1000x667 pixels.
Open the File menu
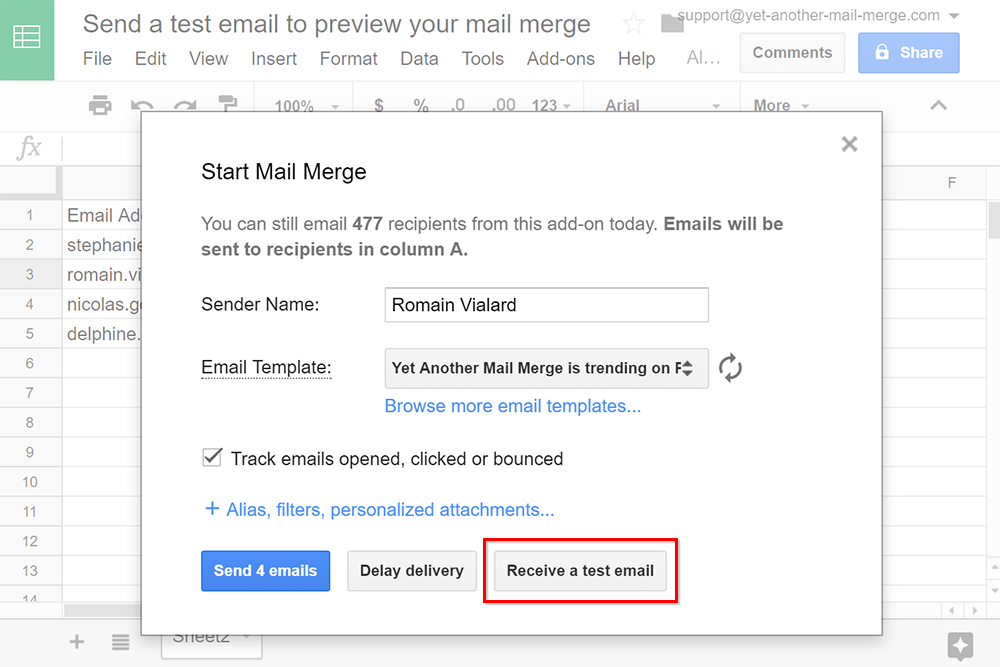97,59
